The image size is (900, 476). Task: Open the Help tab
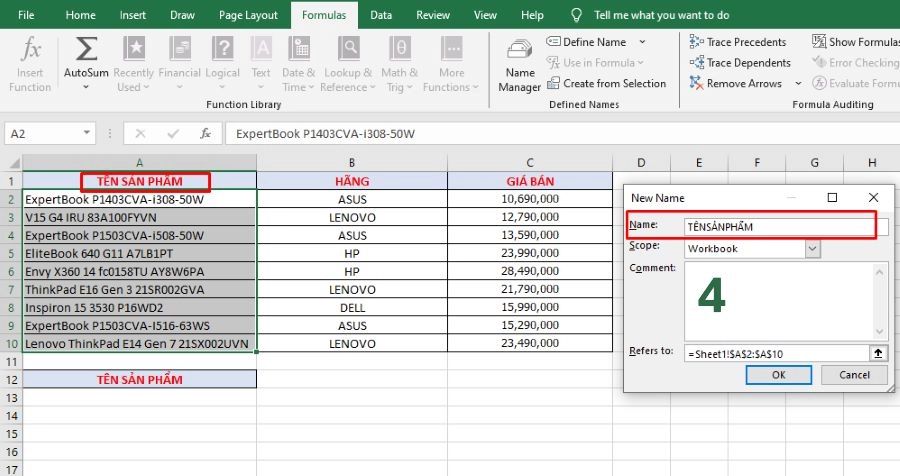pyautogui.click(x=532, y=15)
